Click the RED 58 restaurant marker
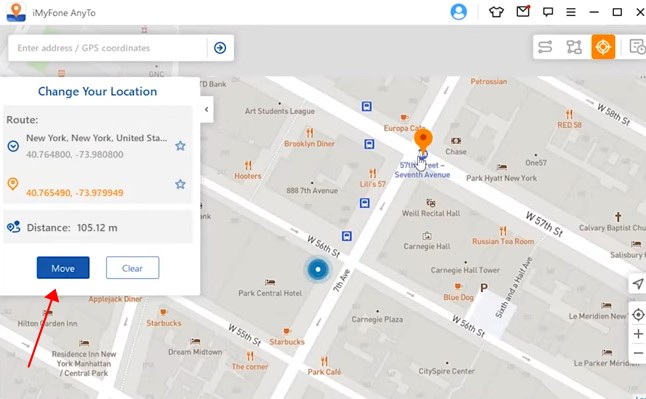The width and height of the screenshot is (646, 399). tap(569, 114)
